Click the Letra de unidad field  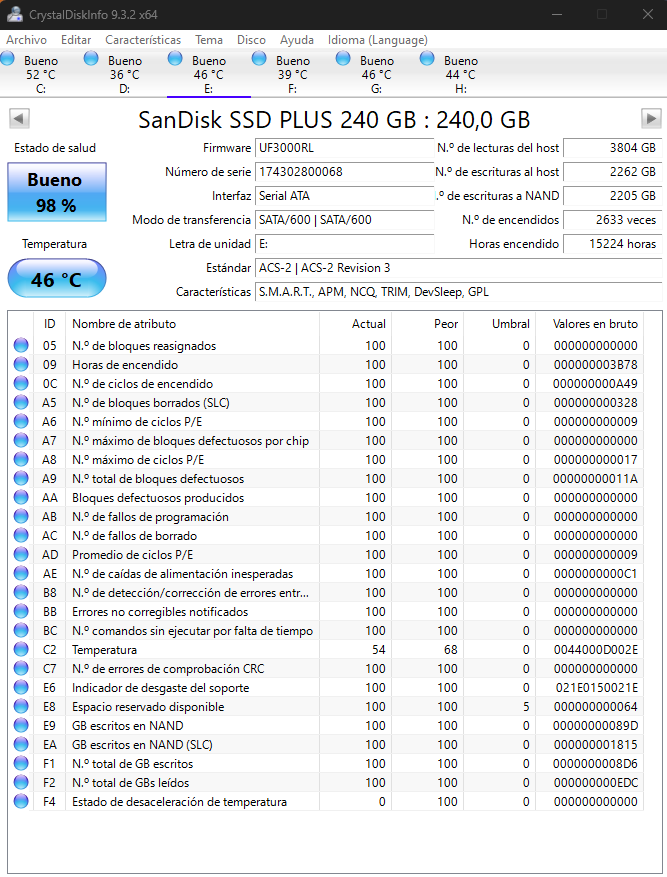coord(344,244)
